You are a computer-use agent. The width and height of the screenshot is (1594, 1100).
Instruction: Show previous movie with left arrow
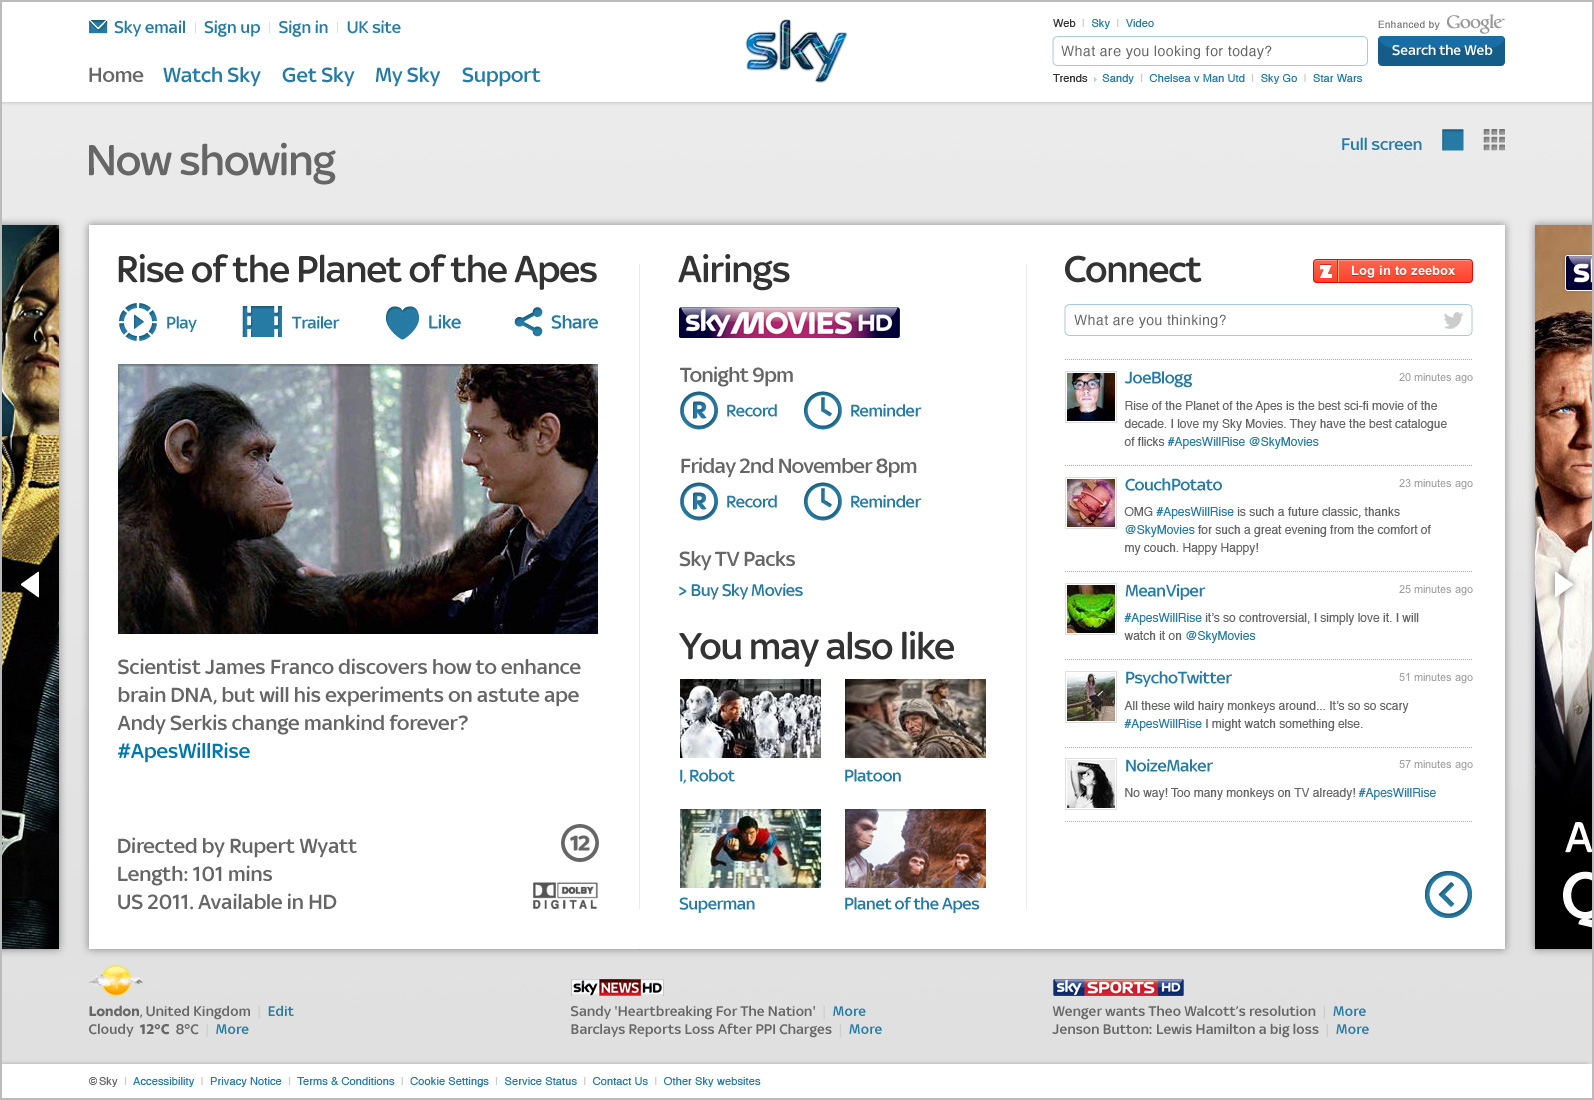point(30,584)
